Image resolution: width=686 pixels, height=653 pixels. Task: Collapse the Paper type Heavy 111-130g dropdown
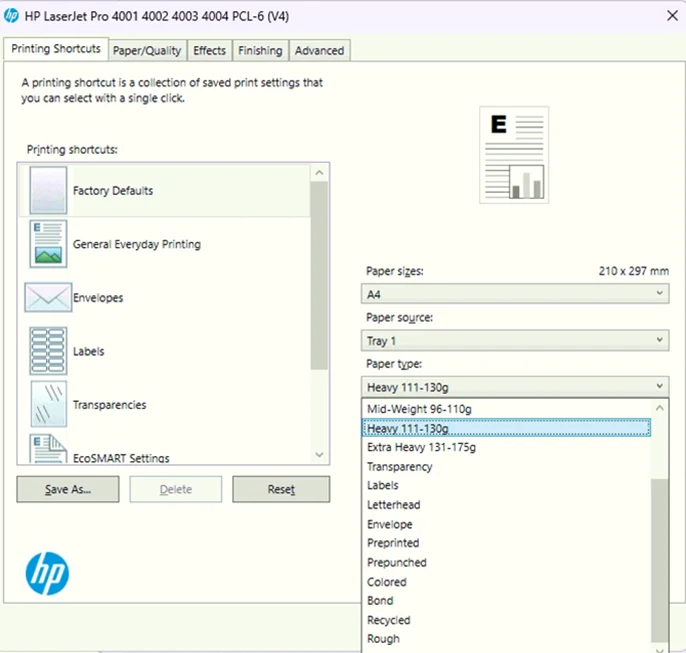pyautogui.click(x=515, y=387)
